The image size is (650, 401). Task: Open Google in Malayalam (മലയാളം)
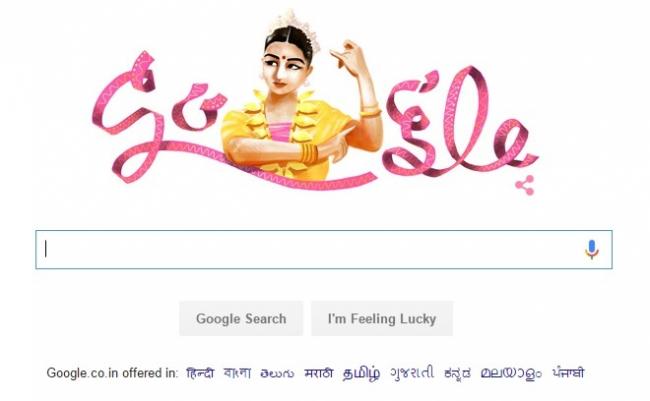[511, 373]
